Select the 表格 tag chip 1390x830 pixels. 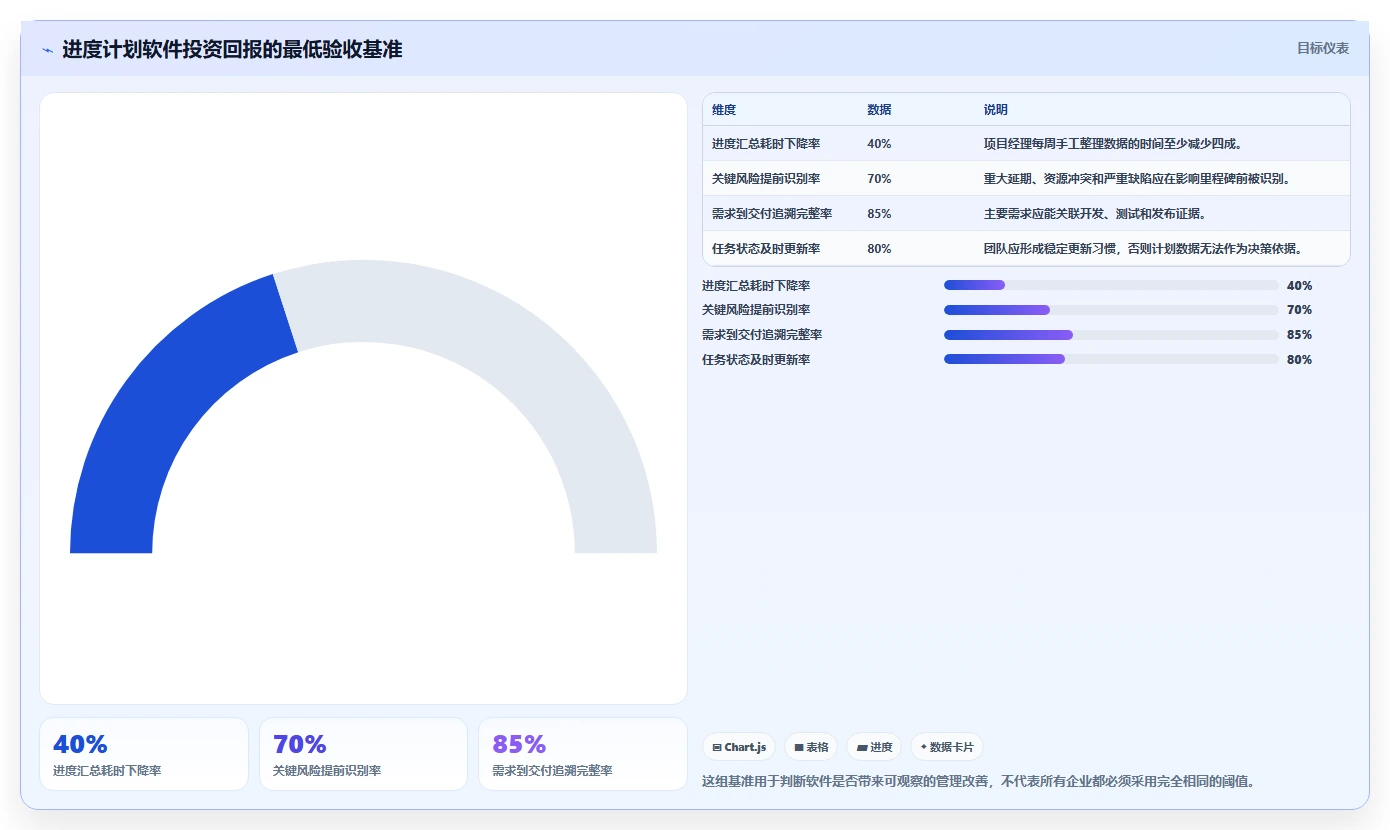811,747
